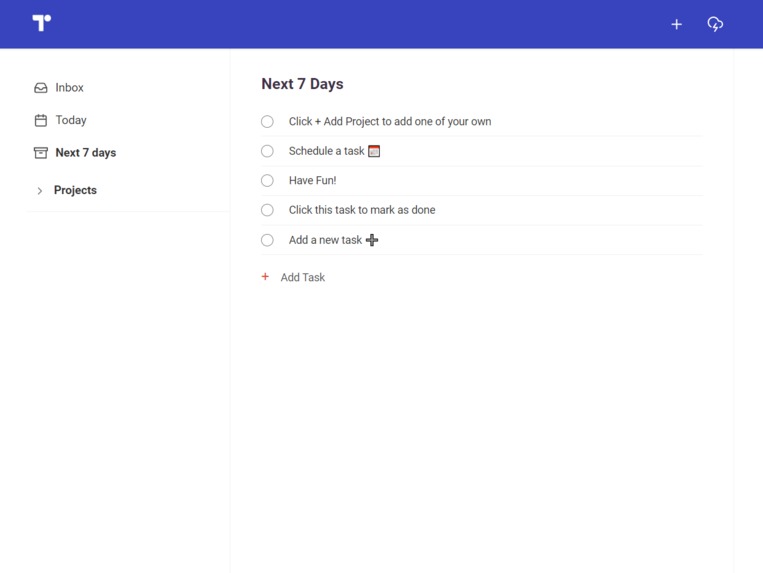The width and height of the screenshot is (763, 573).
Task: Switch to the Today view
Action: click(71, 120)
